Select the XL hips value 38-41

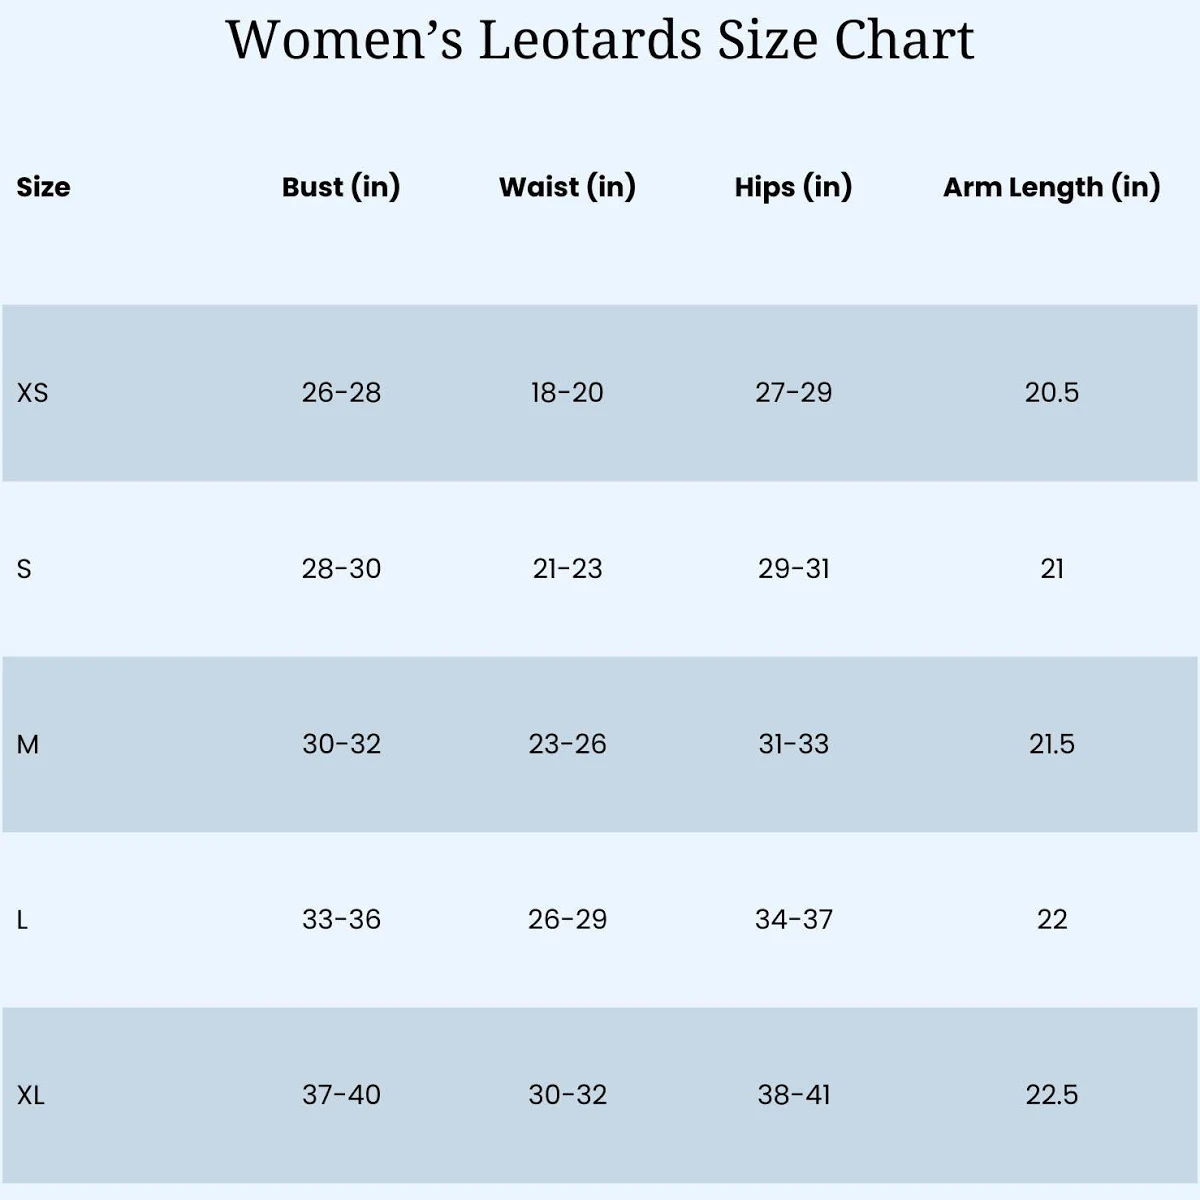(793, 1096)
